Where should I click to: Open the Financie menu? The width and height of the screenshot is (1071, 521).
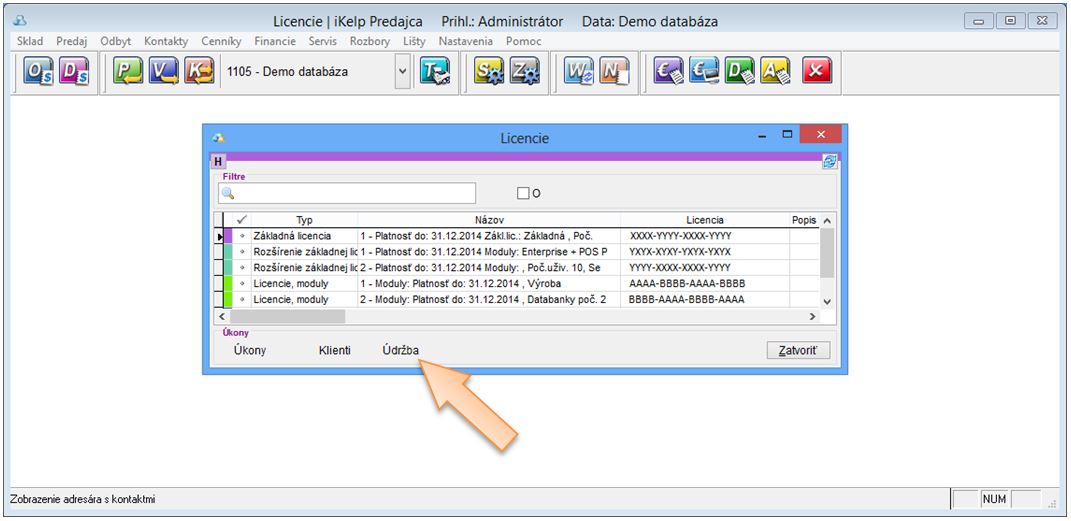(x=275, y=41)
